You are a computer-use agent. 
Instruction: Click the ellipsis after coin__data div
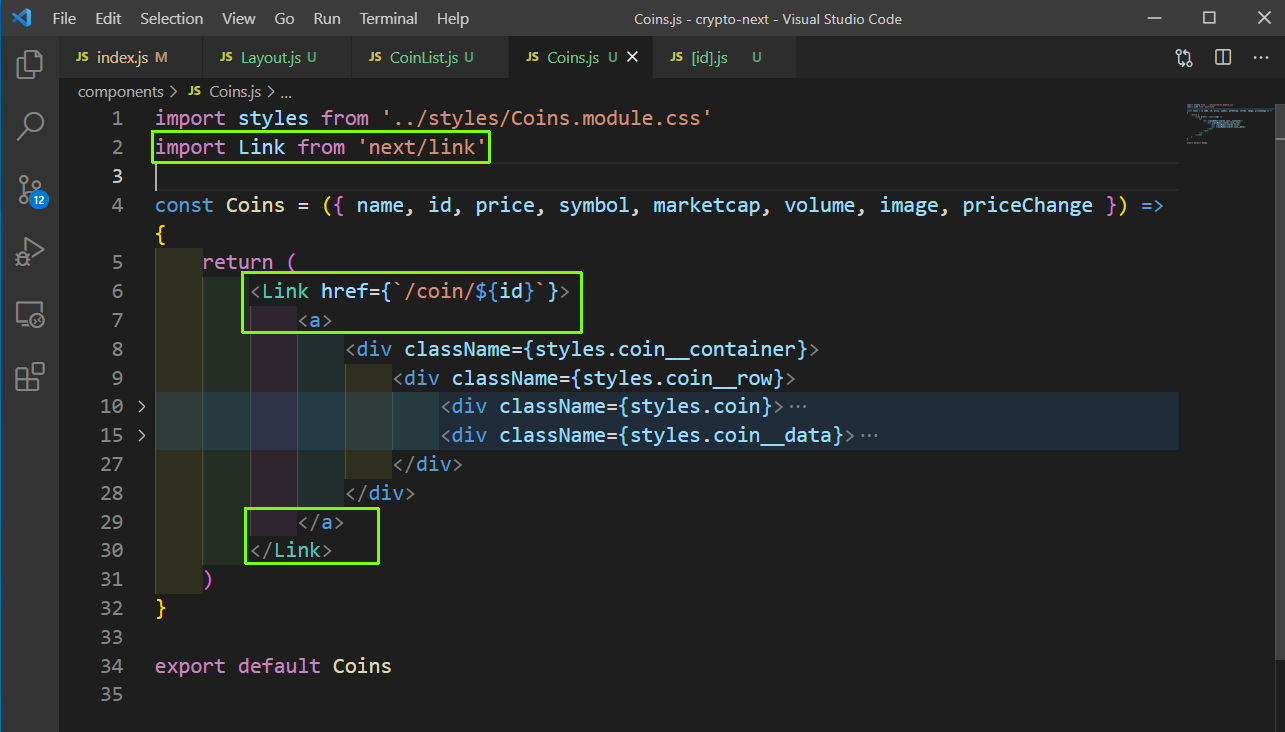(869, 436)
